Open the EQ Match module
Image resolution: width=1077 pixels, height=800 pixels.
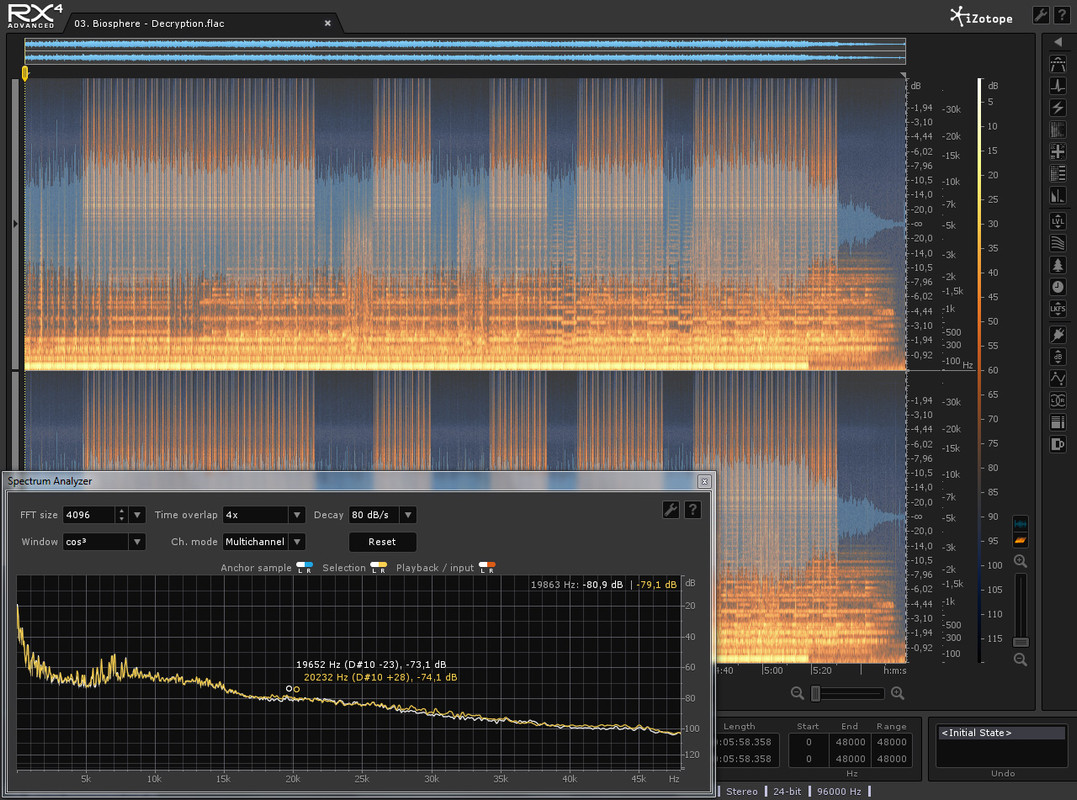tap(1058, 243)
